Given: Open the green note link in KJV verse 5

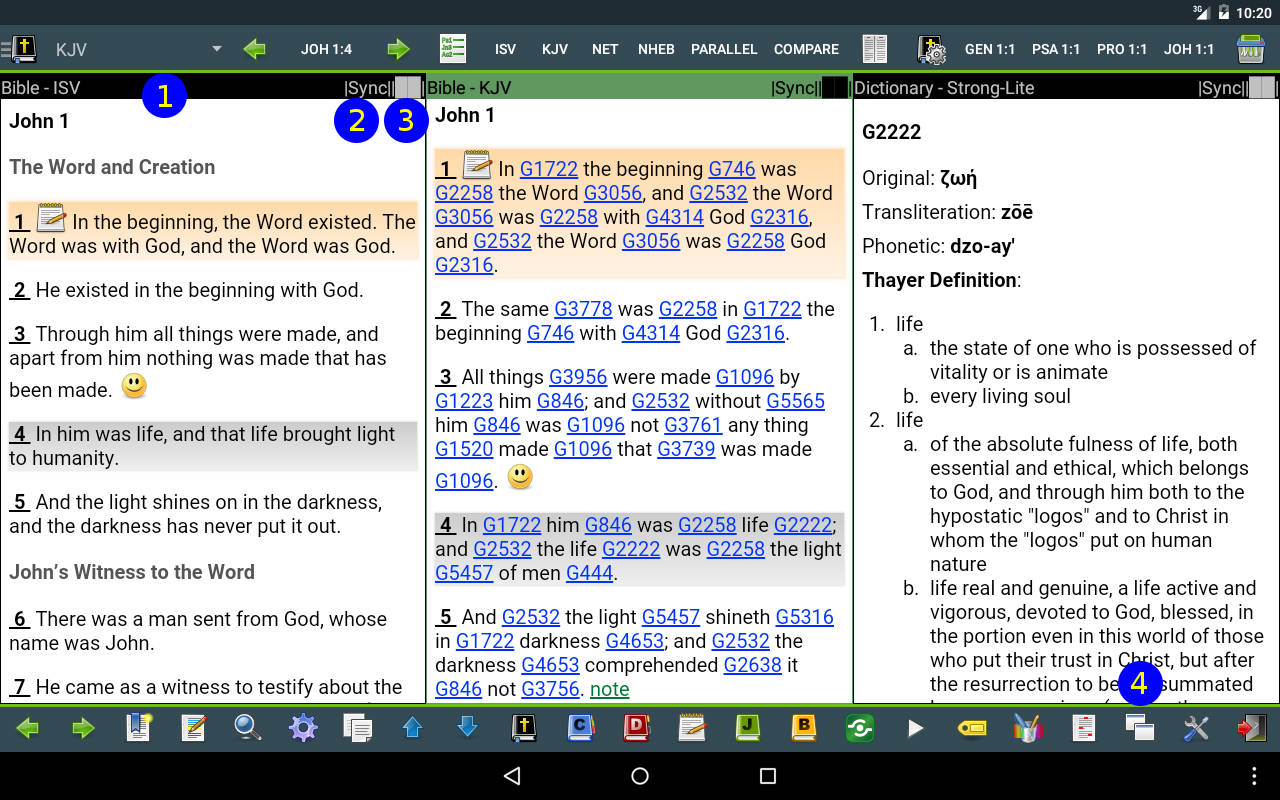Looking at the screenshot, I should tap(610, 689).
